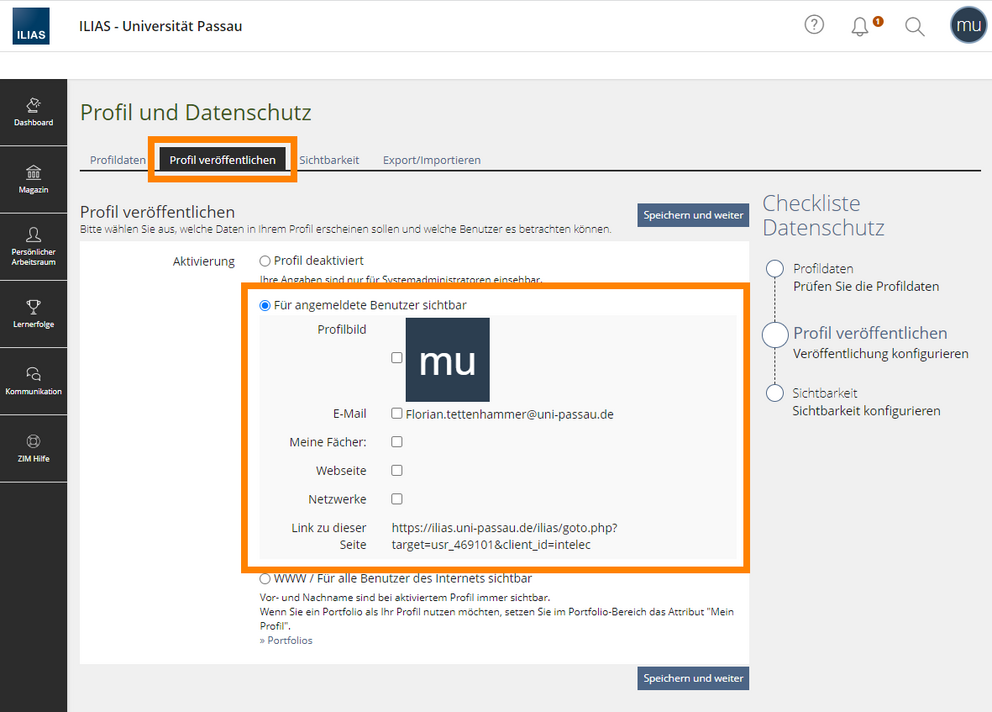This screenshot has width=992, height=712.
Task: Check the Profilbild checkbox
Action: click(397, 358)
